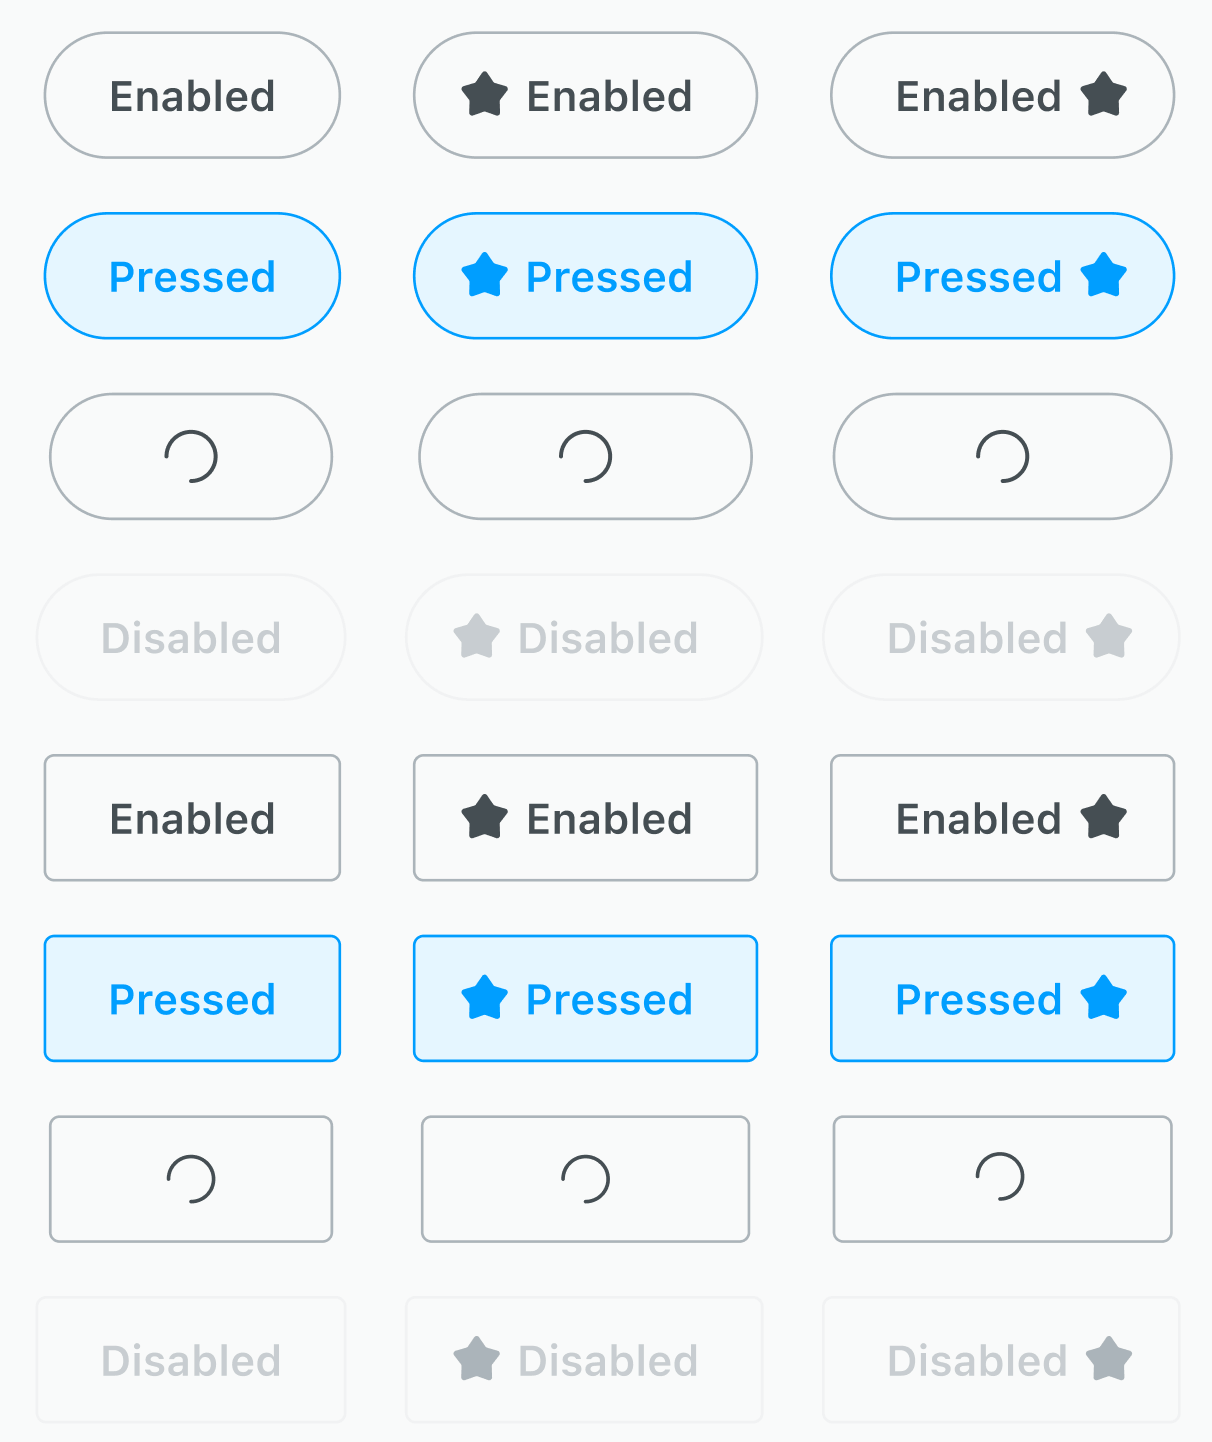
Task: Click the trailing star in pill-shaped Enabled button
Action: pyautogui.click(x=1104, y=95)
